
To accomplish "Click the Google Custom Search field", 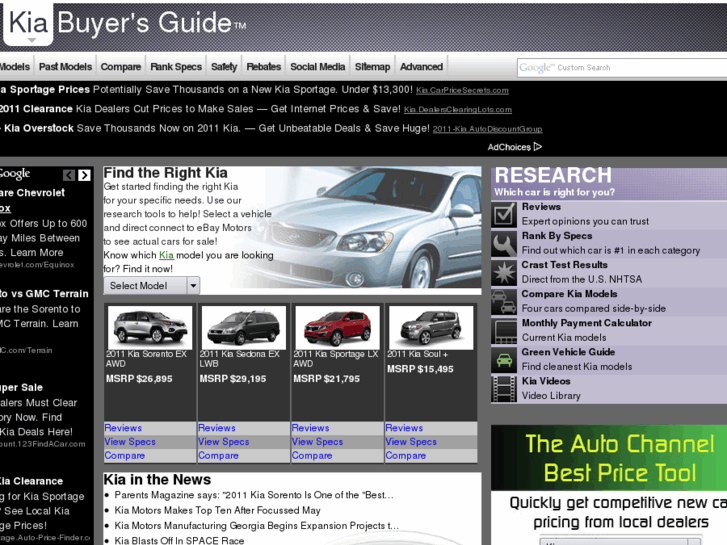I will 622,68.
